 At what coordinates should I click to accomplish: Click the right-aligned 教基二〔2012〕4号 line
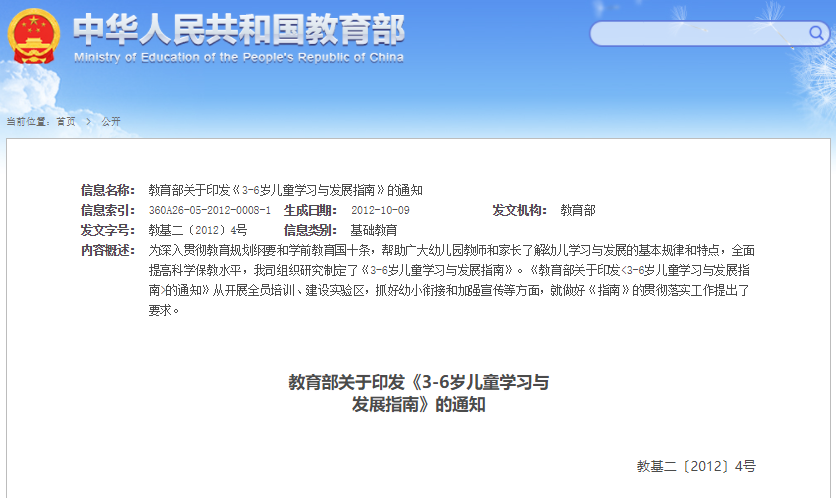(x=696, y=466)
